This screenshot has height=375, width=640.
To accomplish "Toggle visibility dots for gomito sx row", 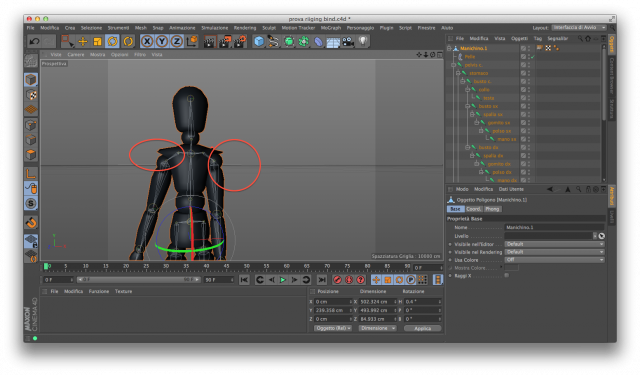I will click(529, 122).
